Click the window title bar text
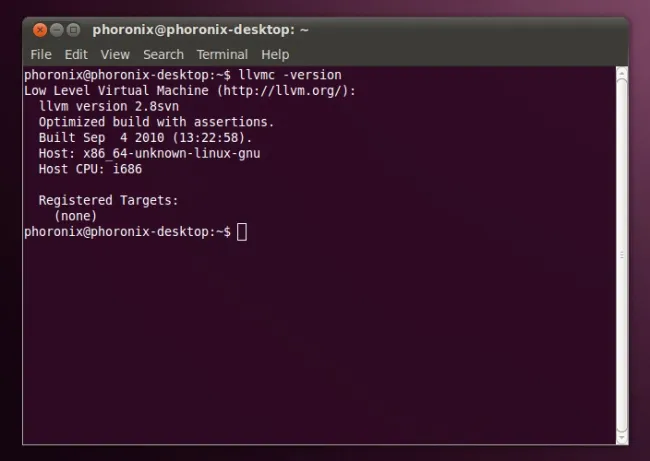This screenshot has width=650, height=461. pyautogui.click(x=198, y=30)
